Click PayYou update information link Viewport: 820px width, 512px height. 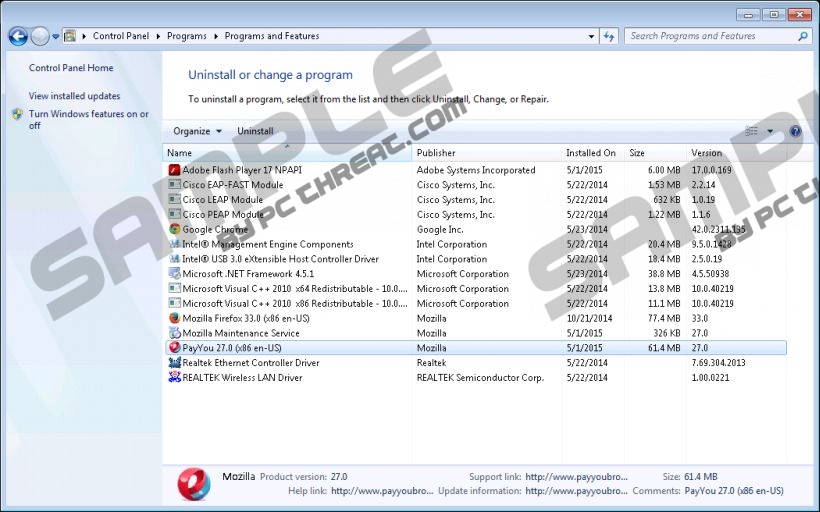[576, 491]
